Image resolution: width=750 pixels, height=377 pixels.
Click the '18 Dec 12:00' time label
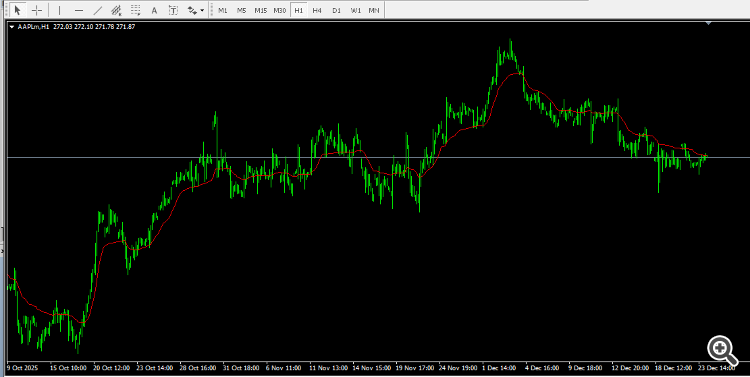click(673, 368)
